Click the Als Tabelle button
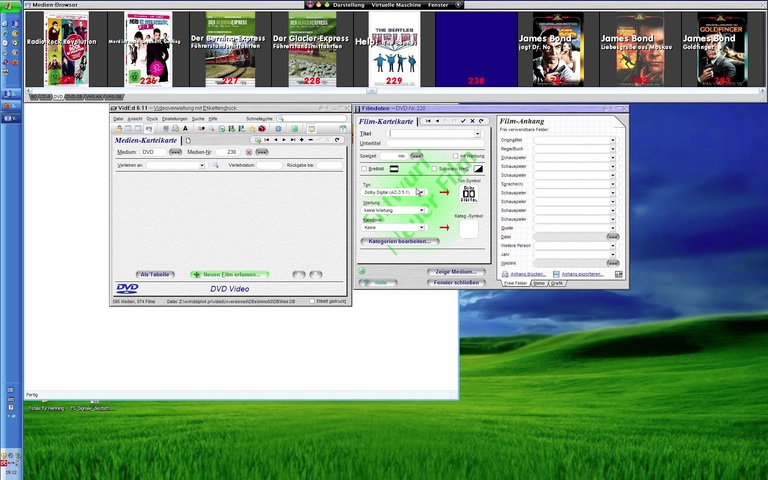 tap(155, 275)
